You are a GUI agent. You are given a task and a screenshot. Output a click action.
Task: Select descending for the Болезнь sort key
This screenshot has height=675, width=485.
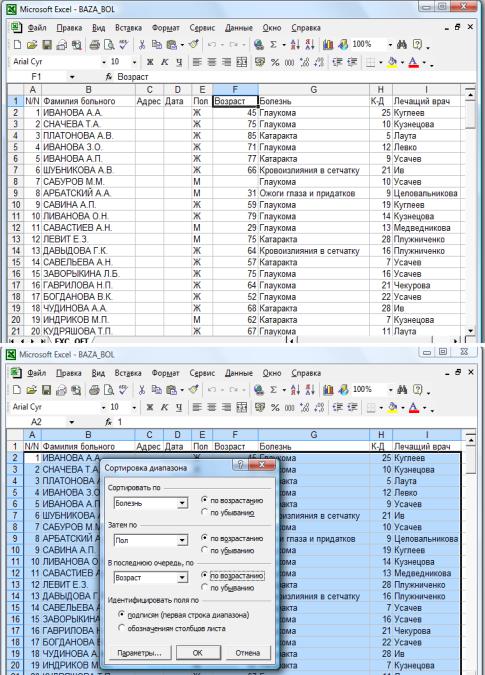coord(205,512)
